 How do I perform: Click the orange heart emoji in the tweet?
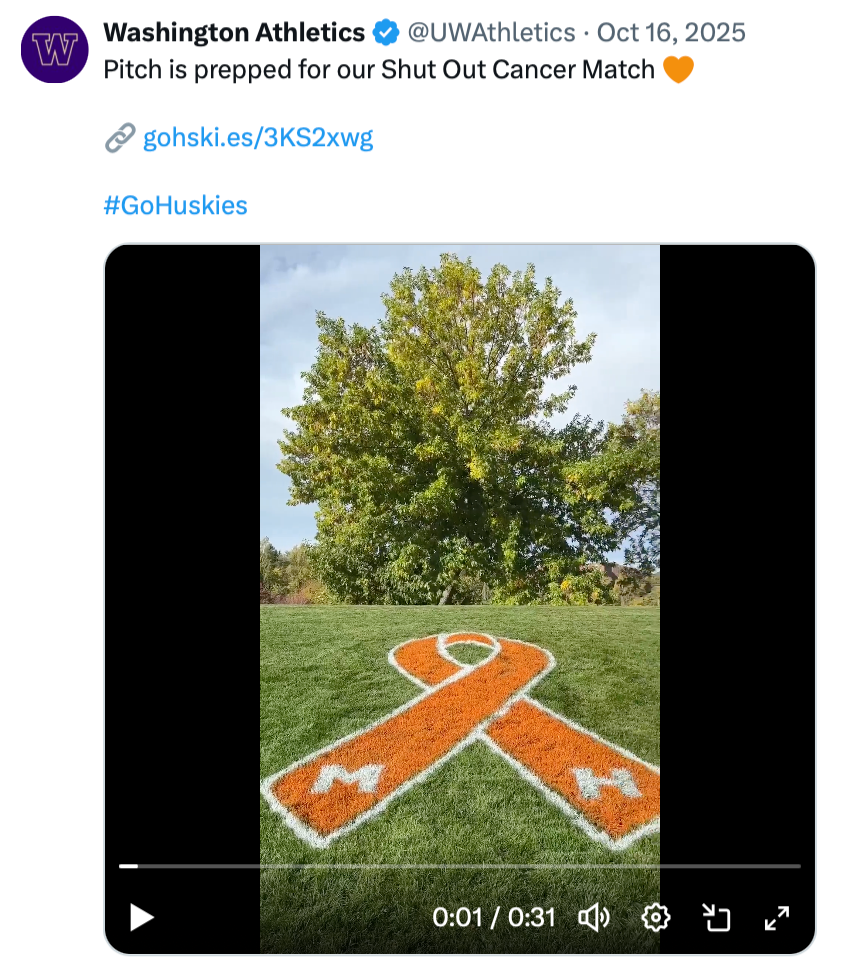tap(678, 70)
